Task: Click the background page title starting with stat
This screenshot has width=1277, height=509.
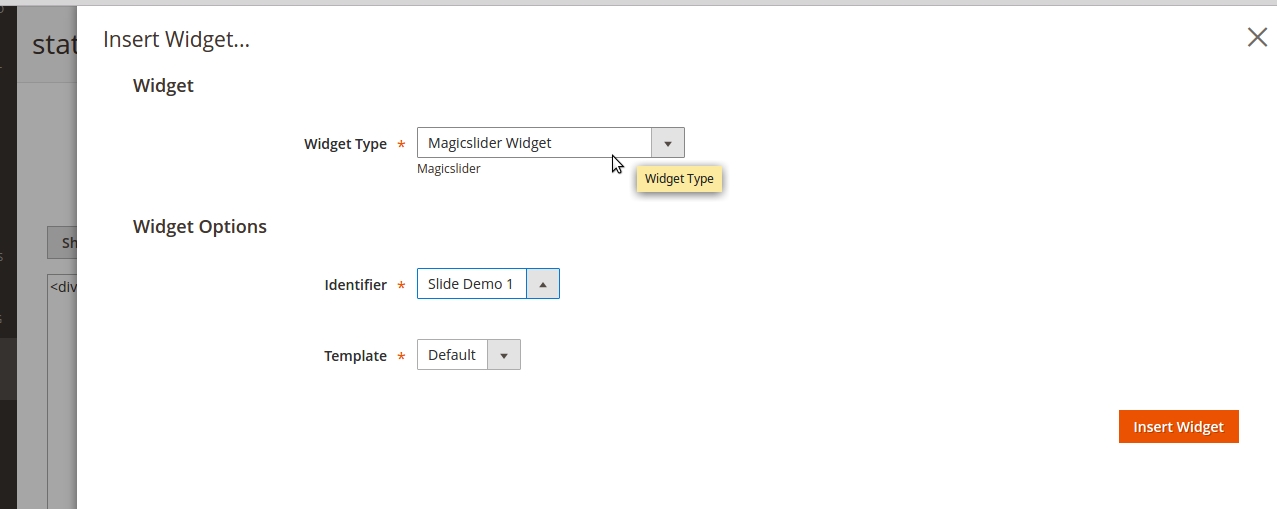Action: pyautogui.click(x=54, y=45)
